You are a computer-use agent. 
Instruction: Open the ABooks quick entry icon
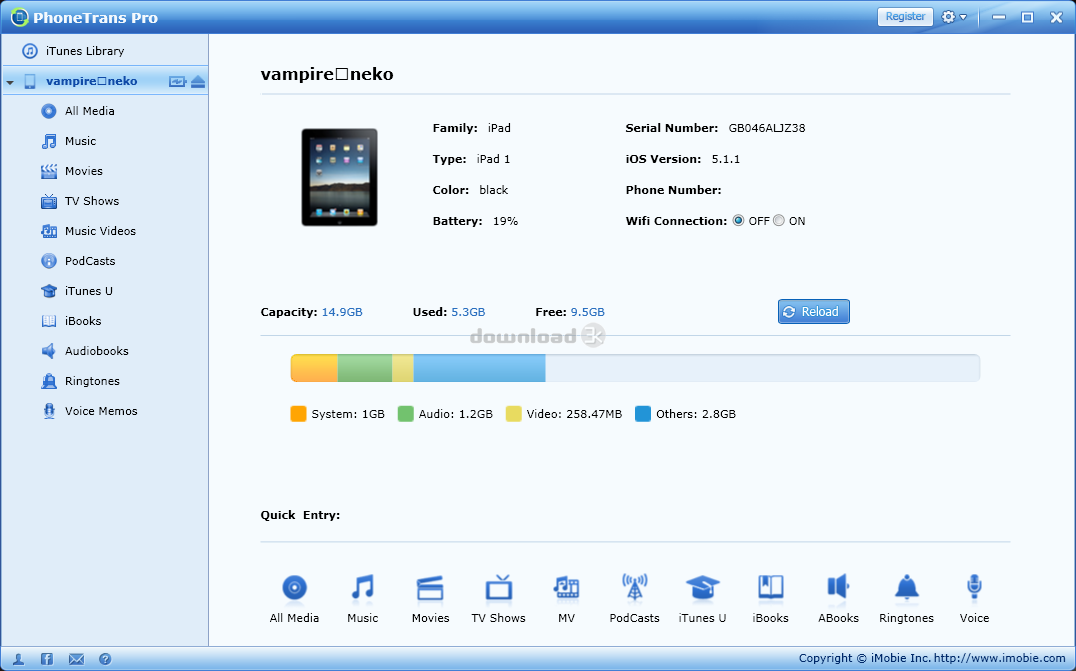click(838, 587)
